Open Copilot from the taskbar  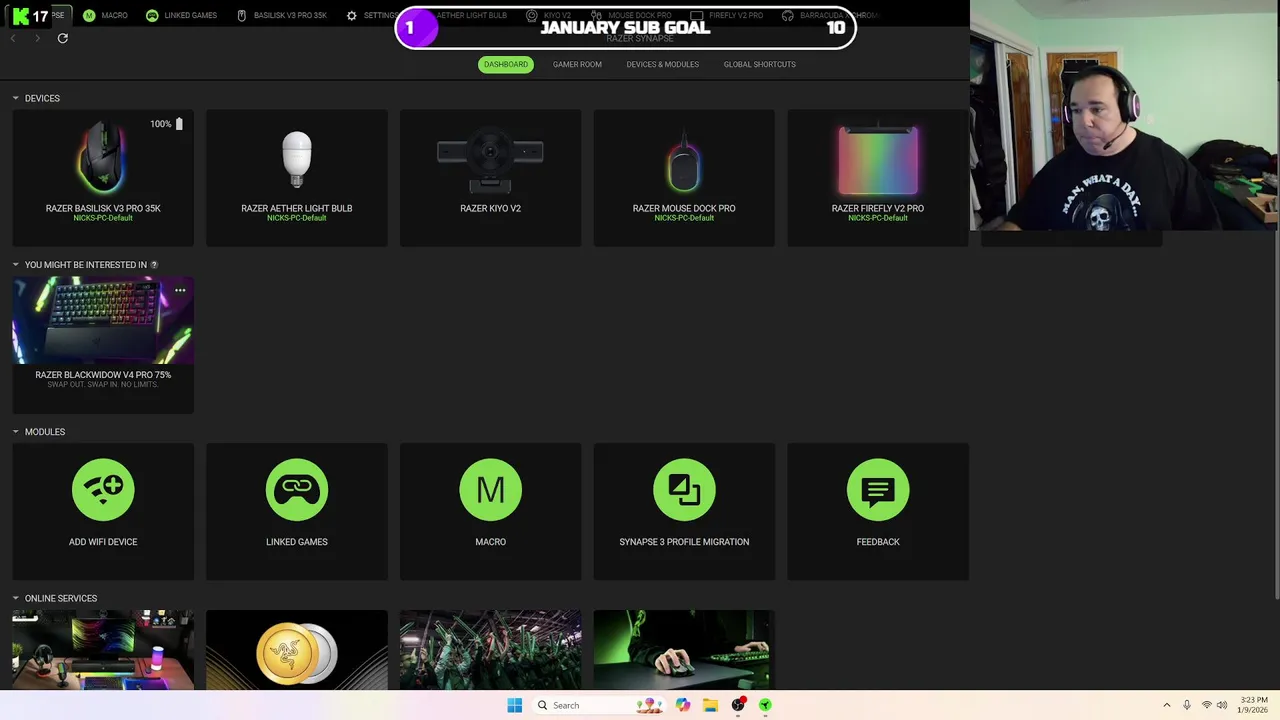click(x=683, y=705)
